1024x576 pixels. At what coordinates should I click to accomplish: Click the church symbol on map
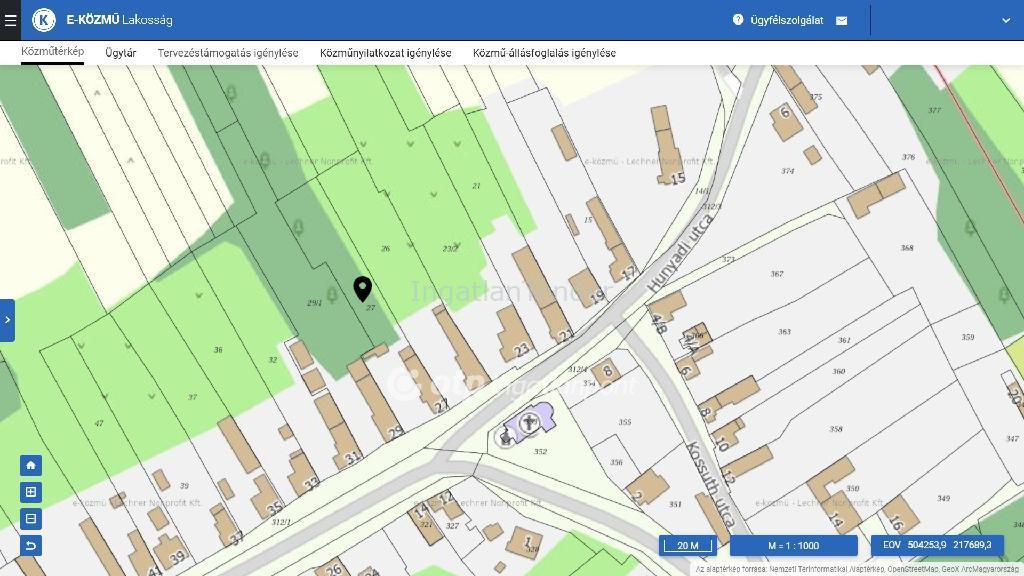point(529,424)
